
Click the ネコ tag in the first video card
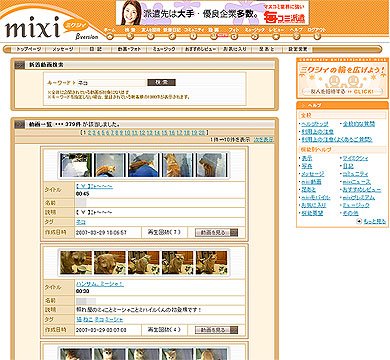point(81,222)
